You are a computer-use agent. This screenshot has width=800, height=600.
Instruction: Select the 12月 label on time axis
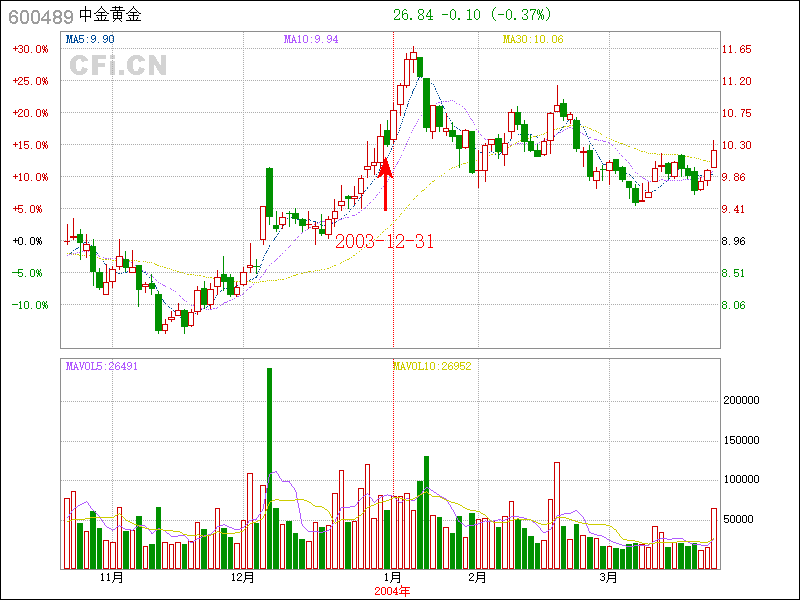(x=243, y=578)
